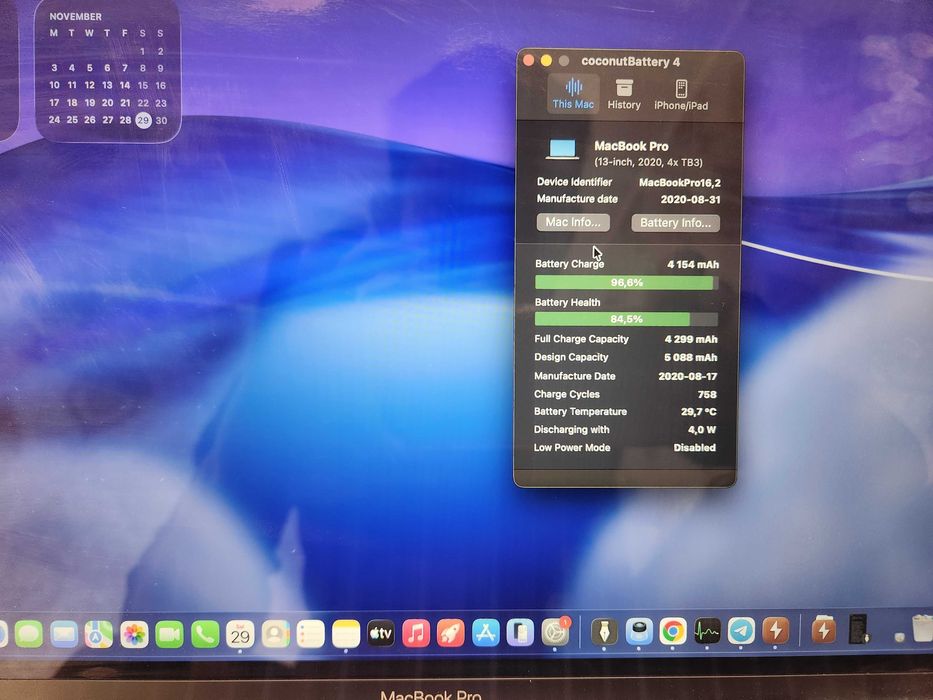Open FaceTime from the dock
This screenshot has width=933, height=700.
coord(169,635)
